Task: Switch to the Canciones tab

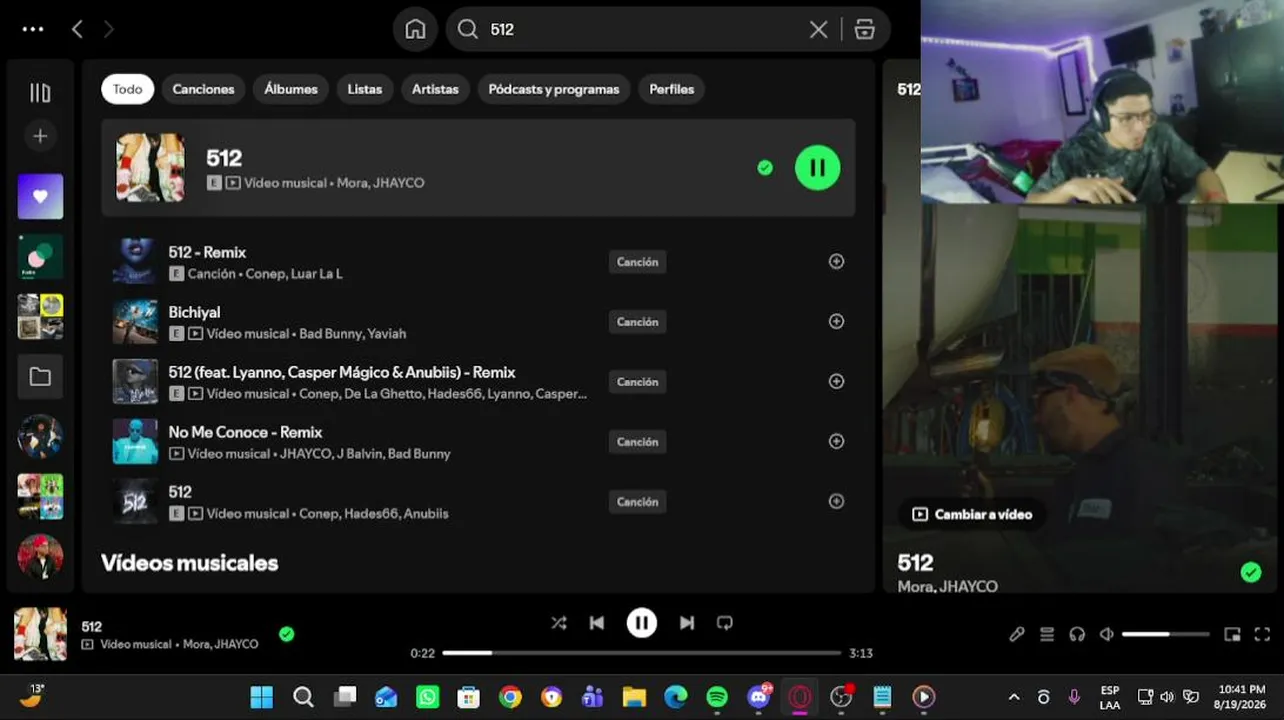Action: (203, 89)
